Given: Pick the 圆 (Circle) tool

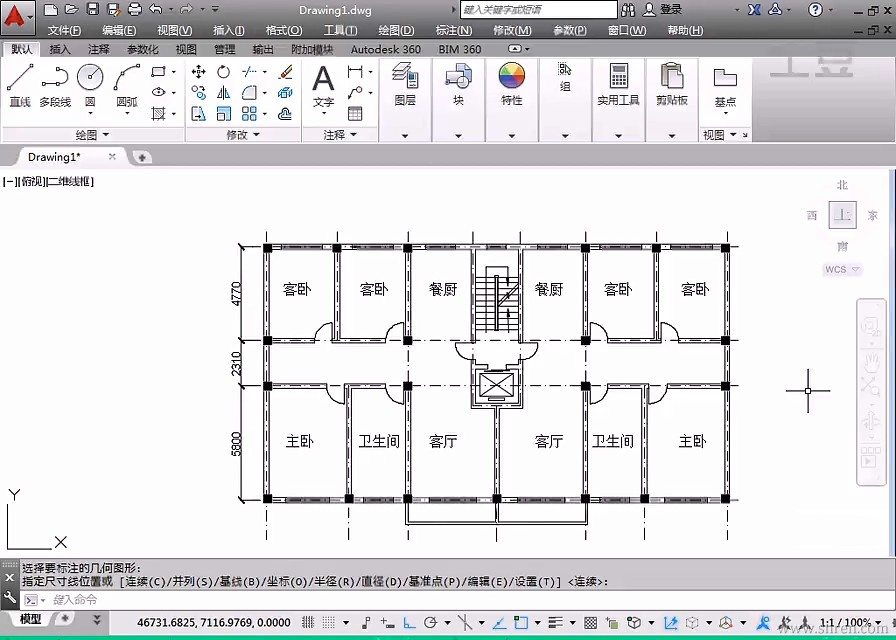Looking at the screenshot, I should coord(90,78).
